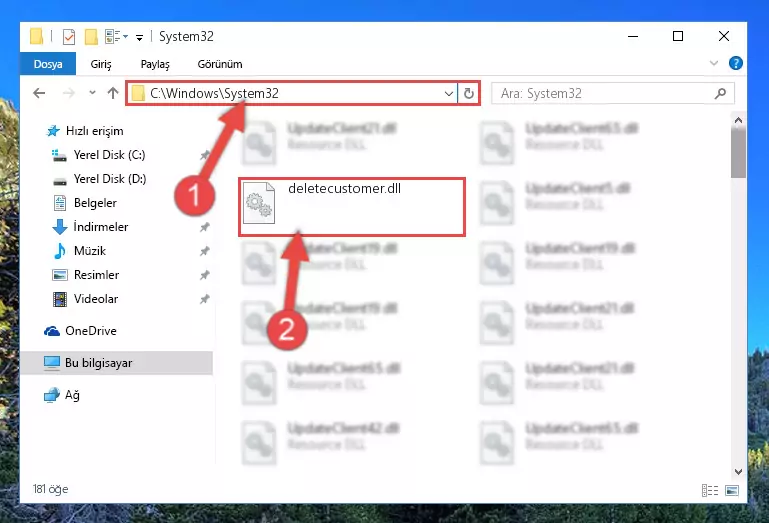Open the blue Help question icon
769x523 pixels.
(736, 63)
